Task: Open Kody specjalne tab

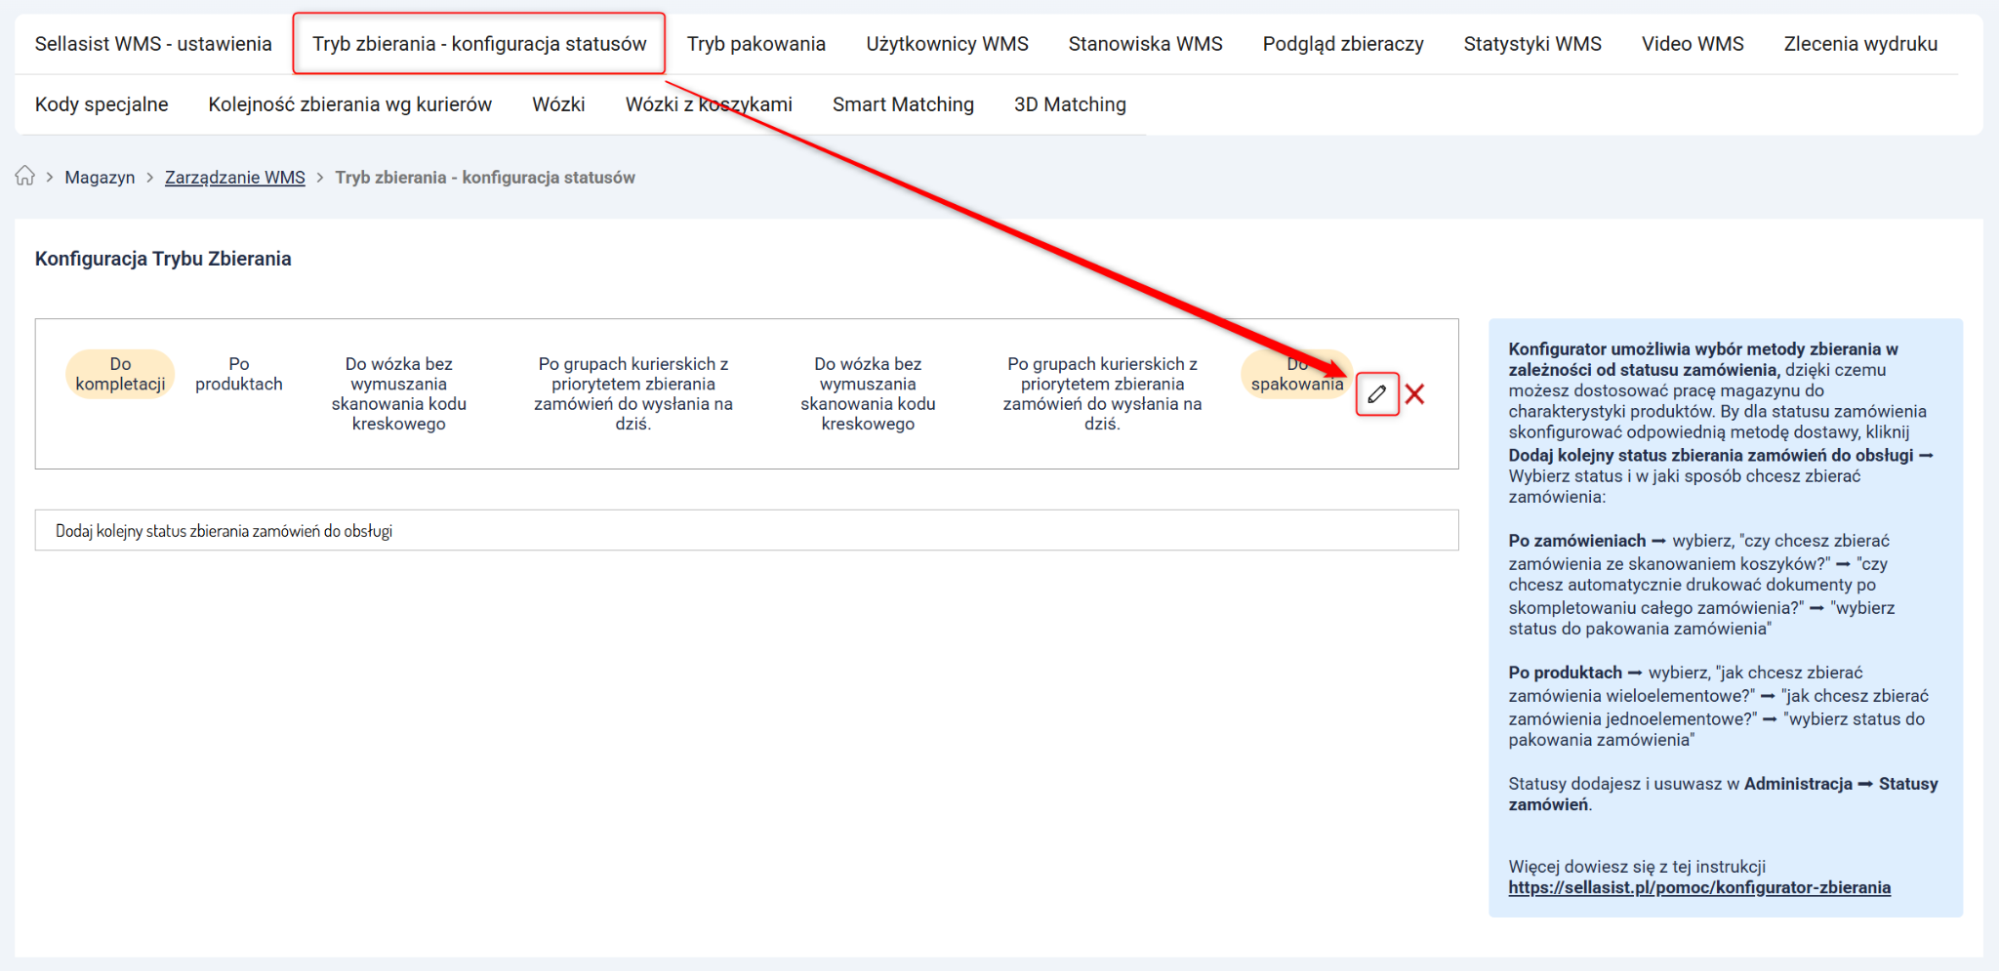Action: [x=101, y=104]
